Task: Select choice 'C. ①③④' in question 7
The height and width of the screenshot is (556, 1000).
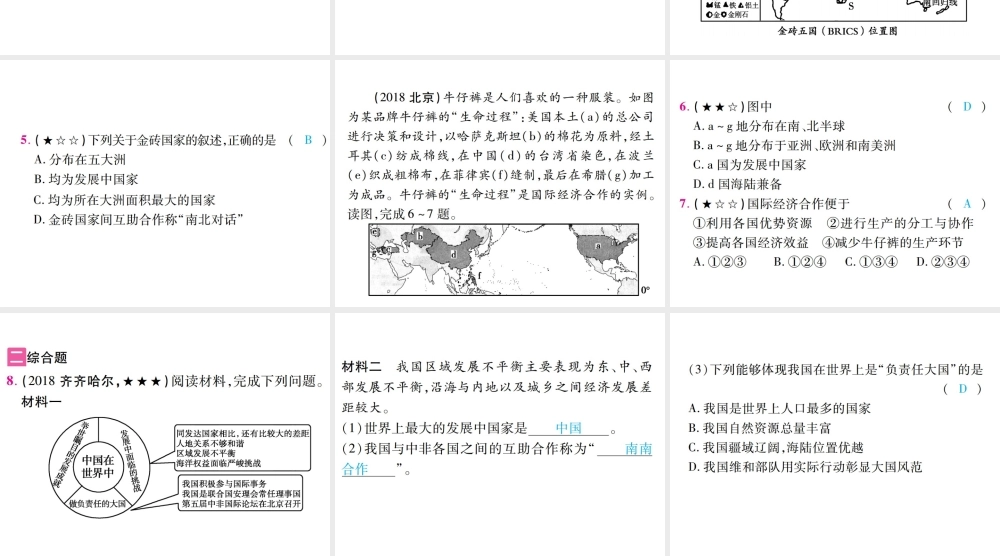Action: point(871,262)
